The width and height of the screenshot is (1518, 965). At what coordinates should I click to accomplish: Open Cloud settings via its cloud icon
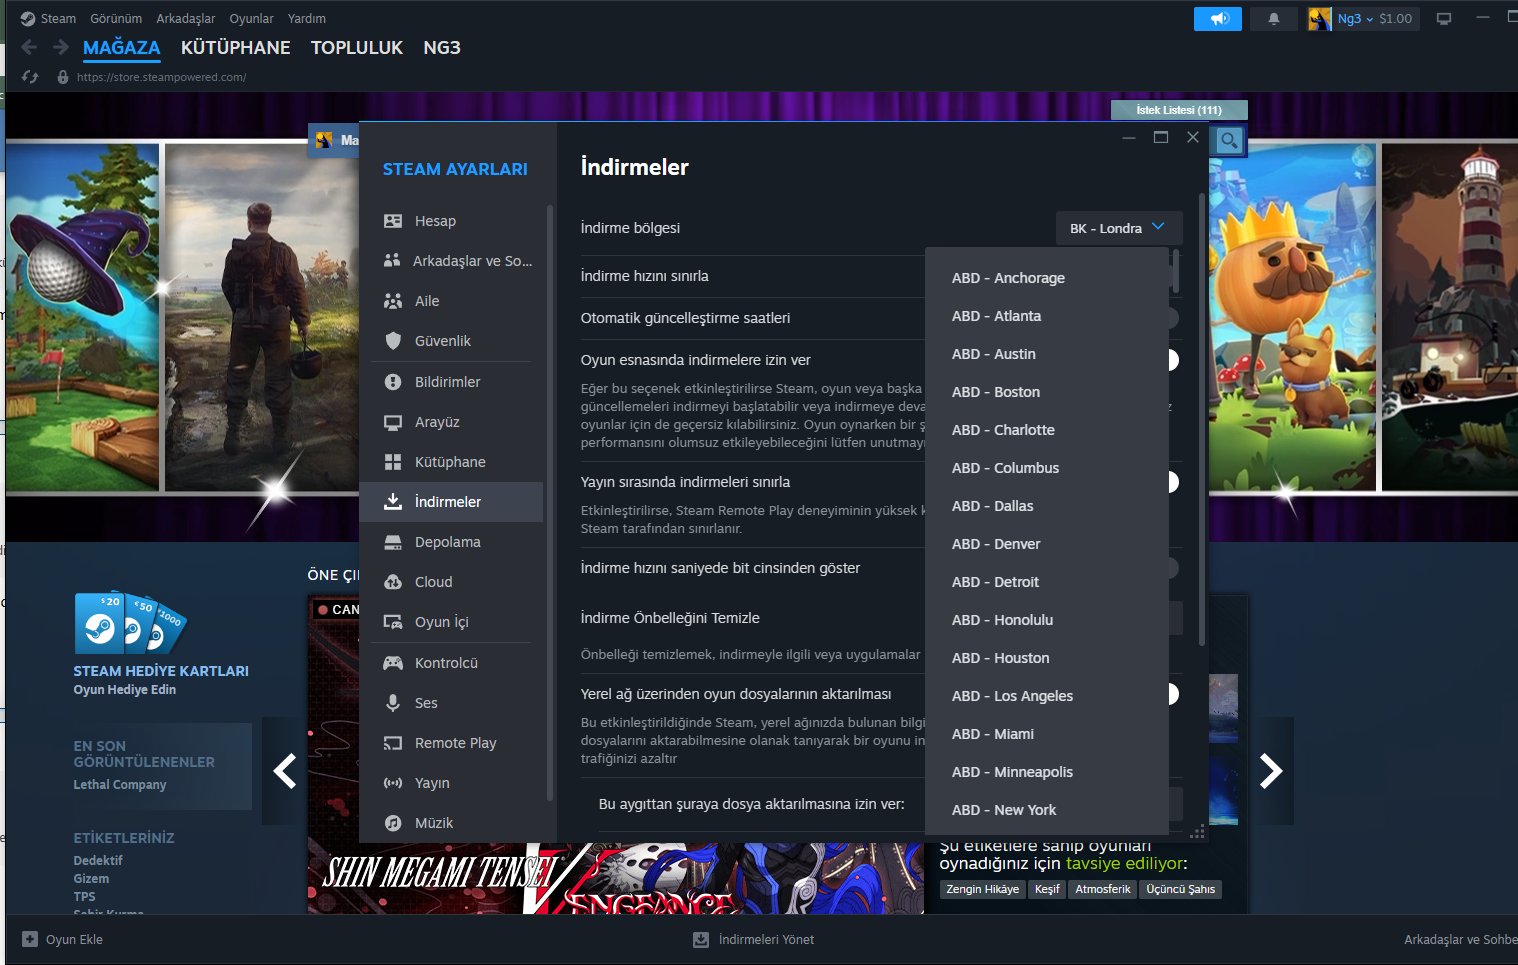(393, 582)
